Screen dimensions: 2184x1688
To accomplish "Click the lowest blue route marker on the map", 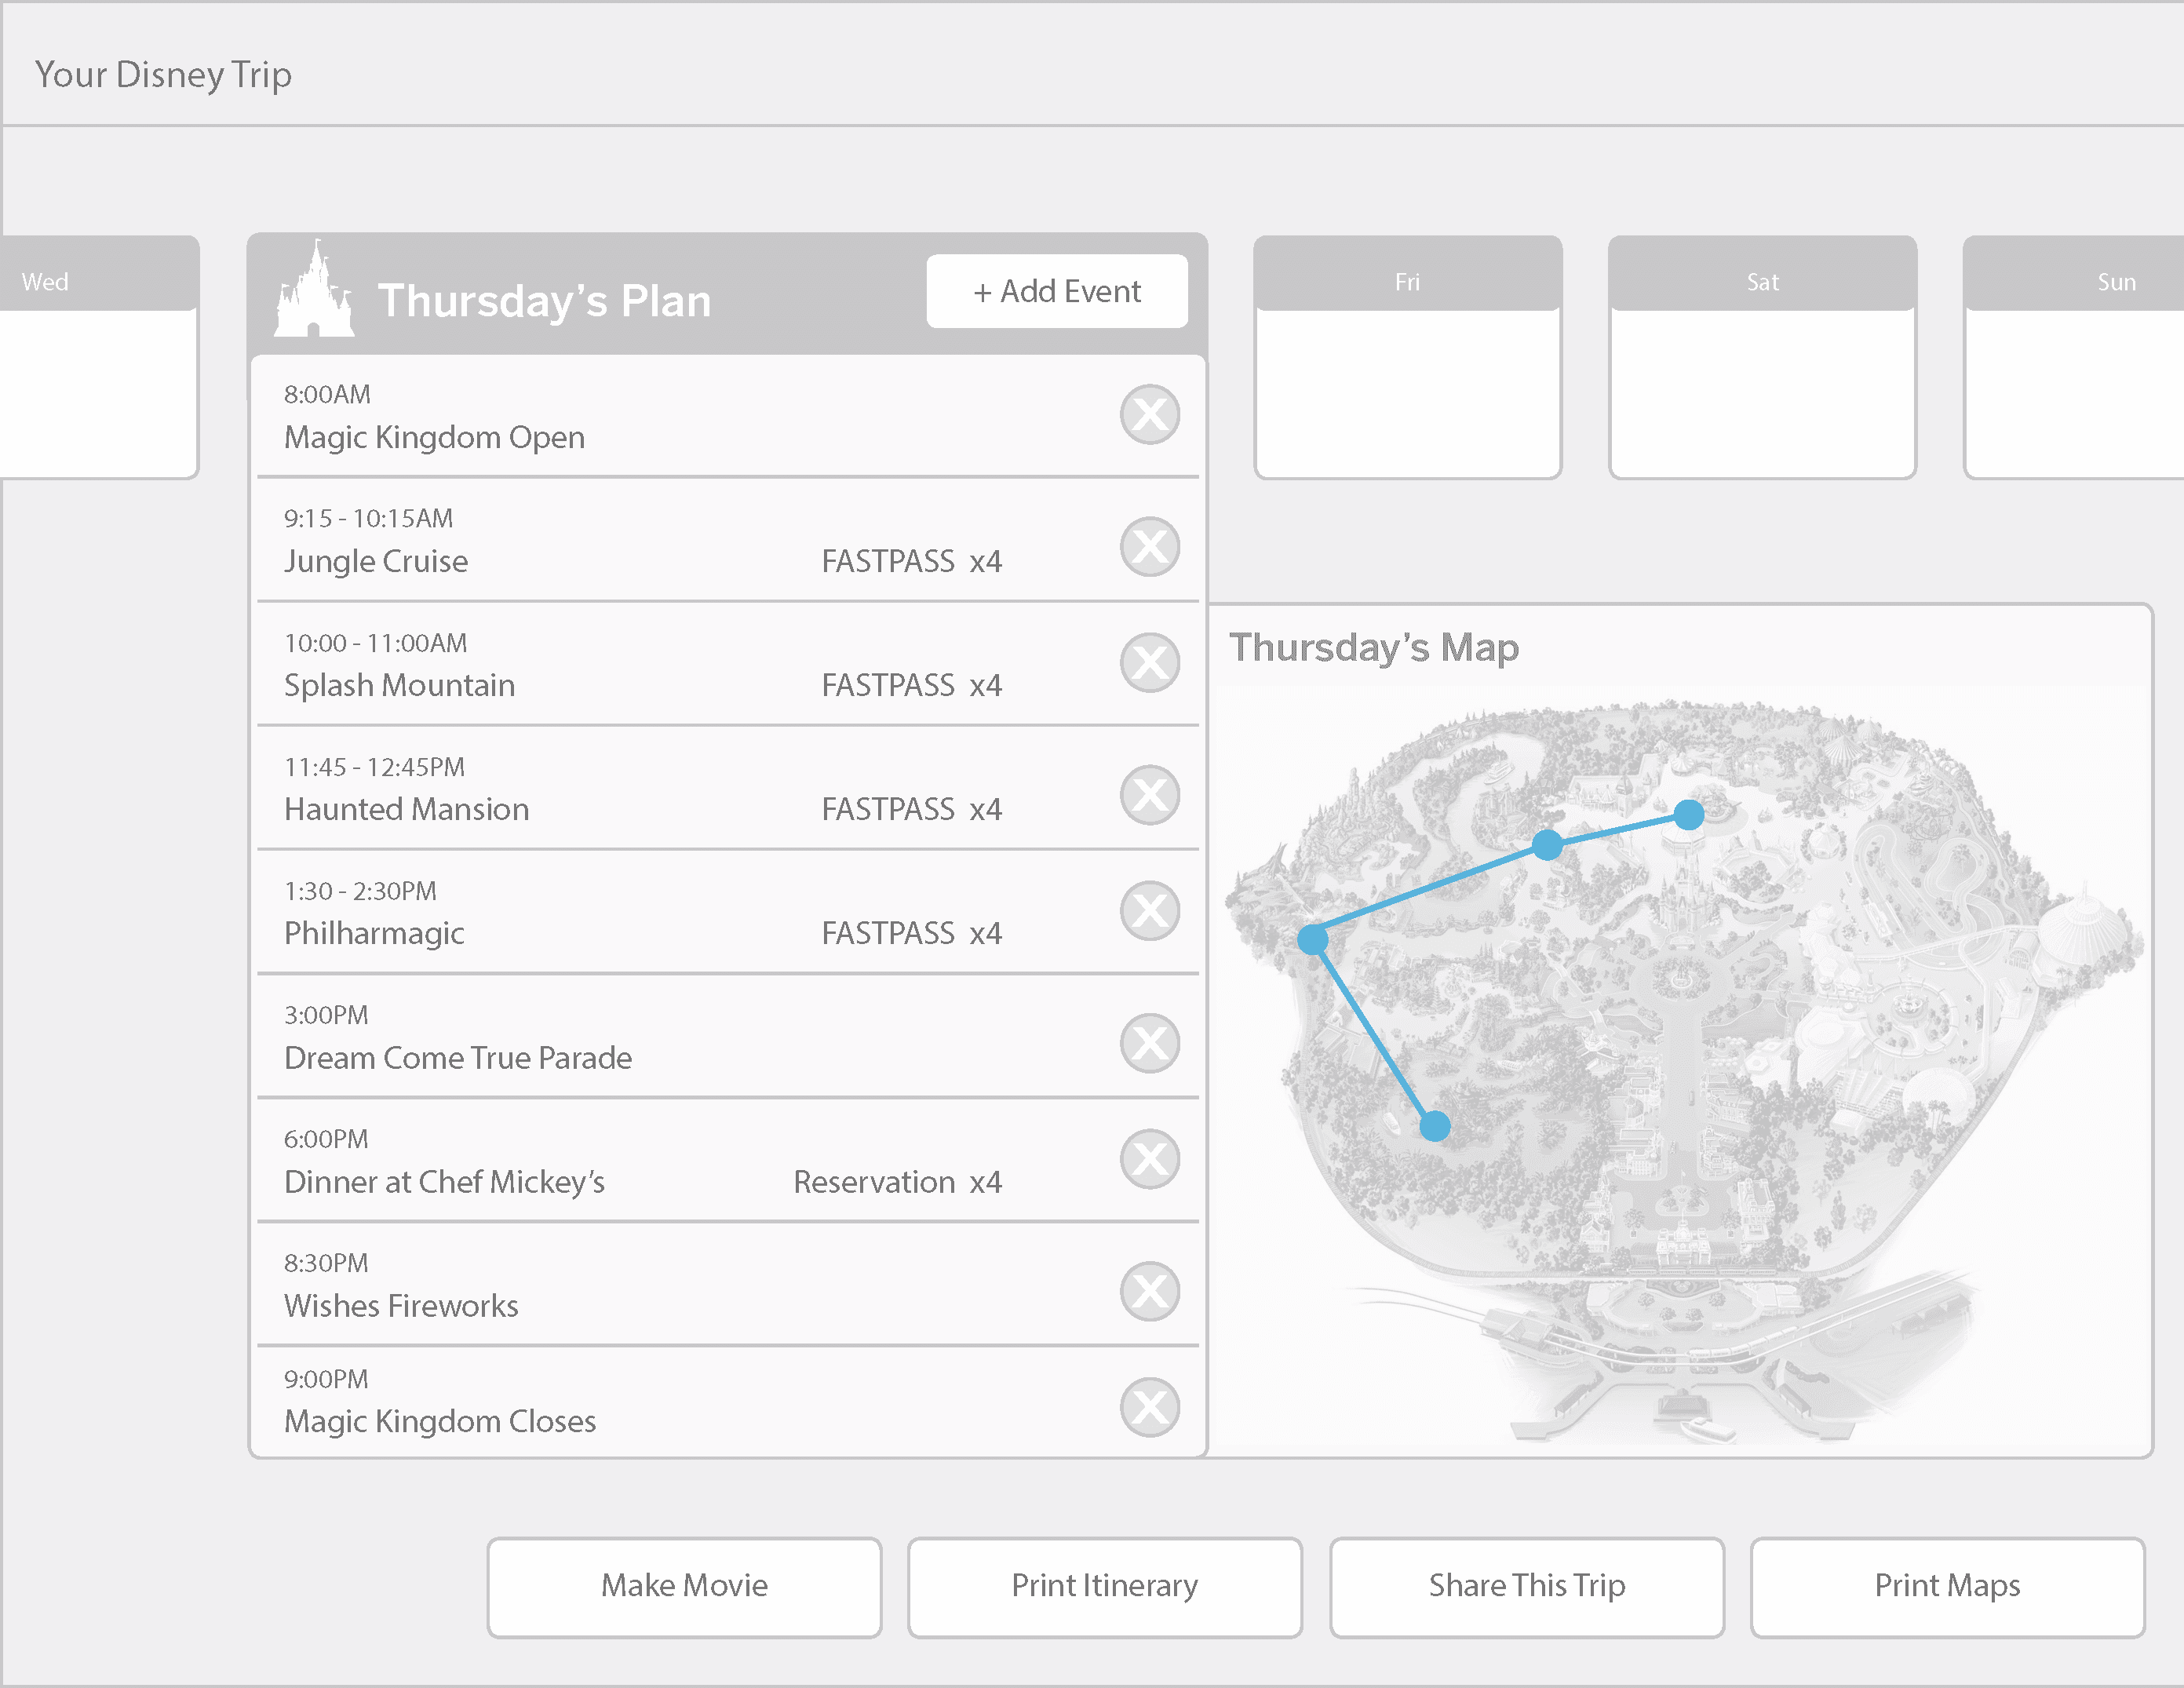I will tap(1435, 1126).
